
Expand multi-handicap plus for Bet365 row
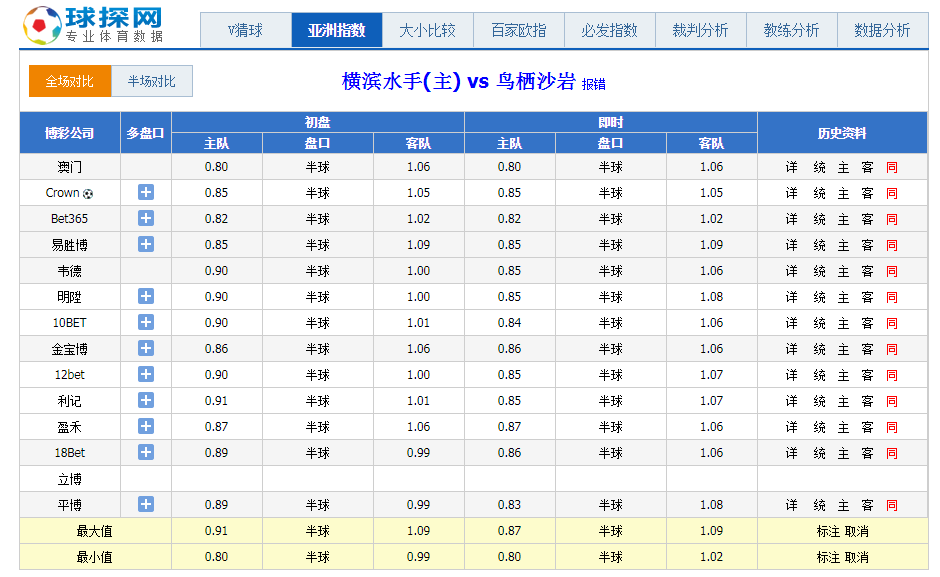point(146,218)
